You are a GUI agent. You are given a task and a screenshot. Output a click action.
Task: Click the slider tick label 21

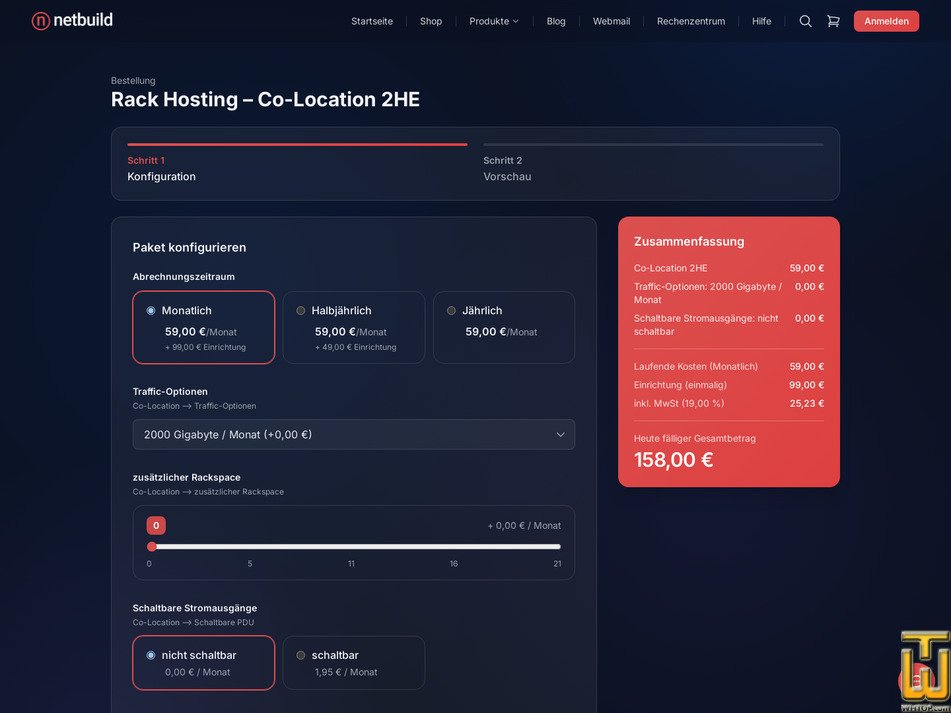tap(557, 564)
